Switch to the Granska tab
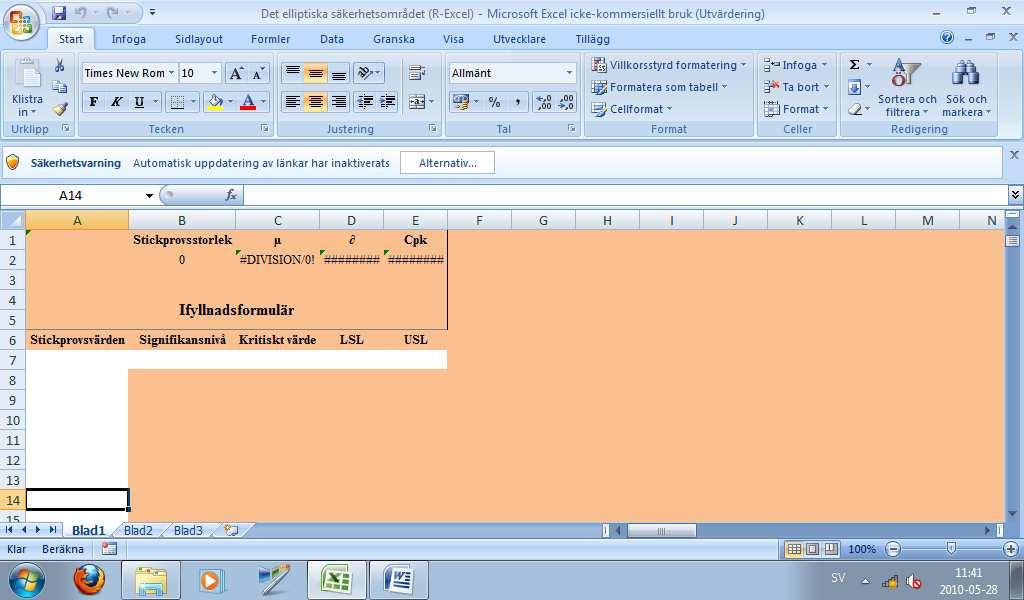This screenshot has width=1024, height=600. click(x=394, y=39)
